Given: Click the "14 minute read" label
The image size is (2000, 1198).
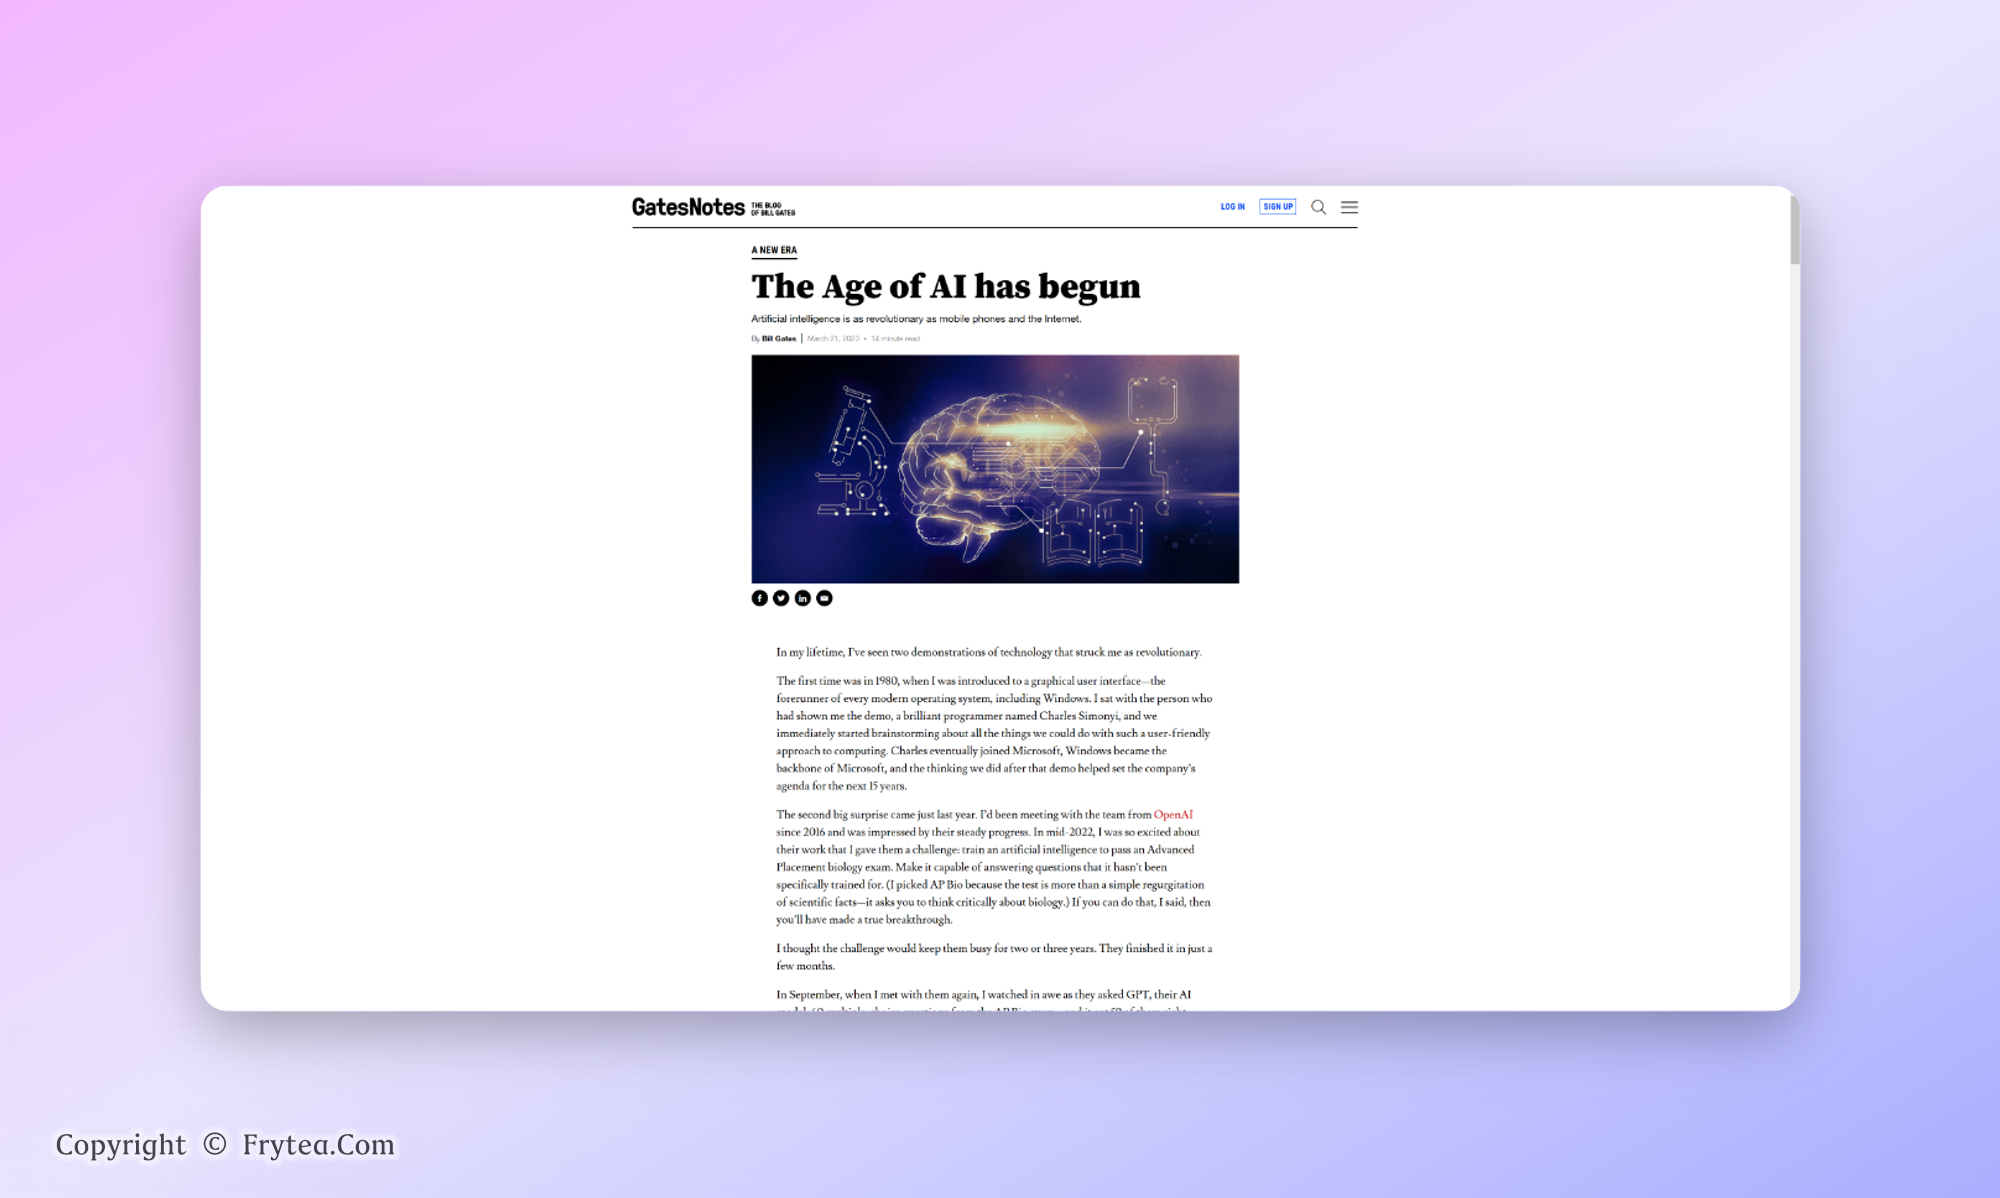Looking at the screenshot, I should point(895,339).
